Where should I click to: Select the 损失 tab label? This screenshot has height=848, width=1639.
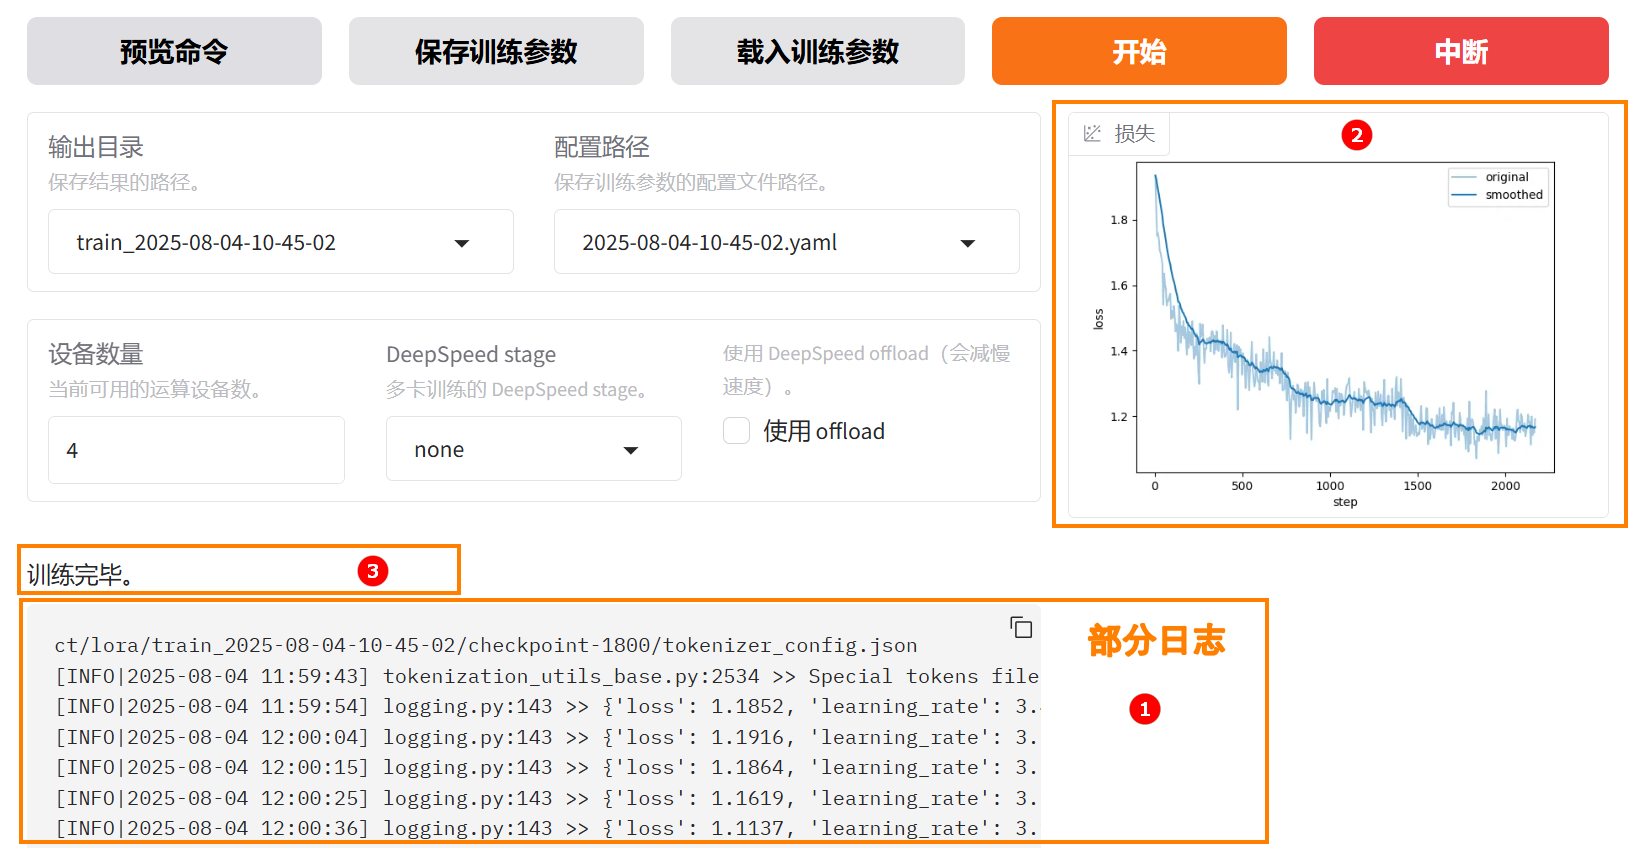coord(1134,133)
